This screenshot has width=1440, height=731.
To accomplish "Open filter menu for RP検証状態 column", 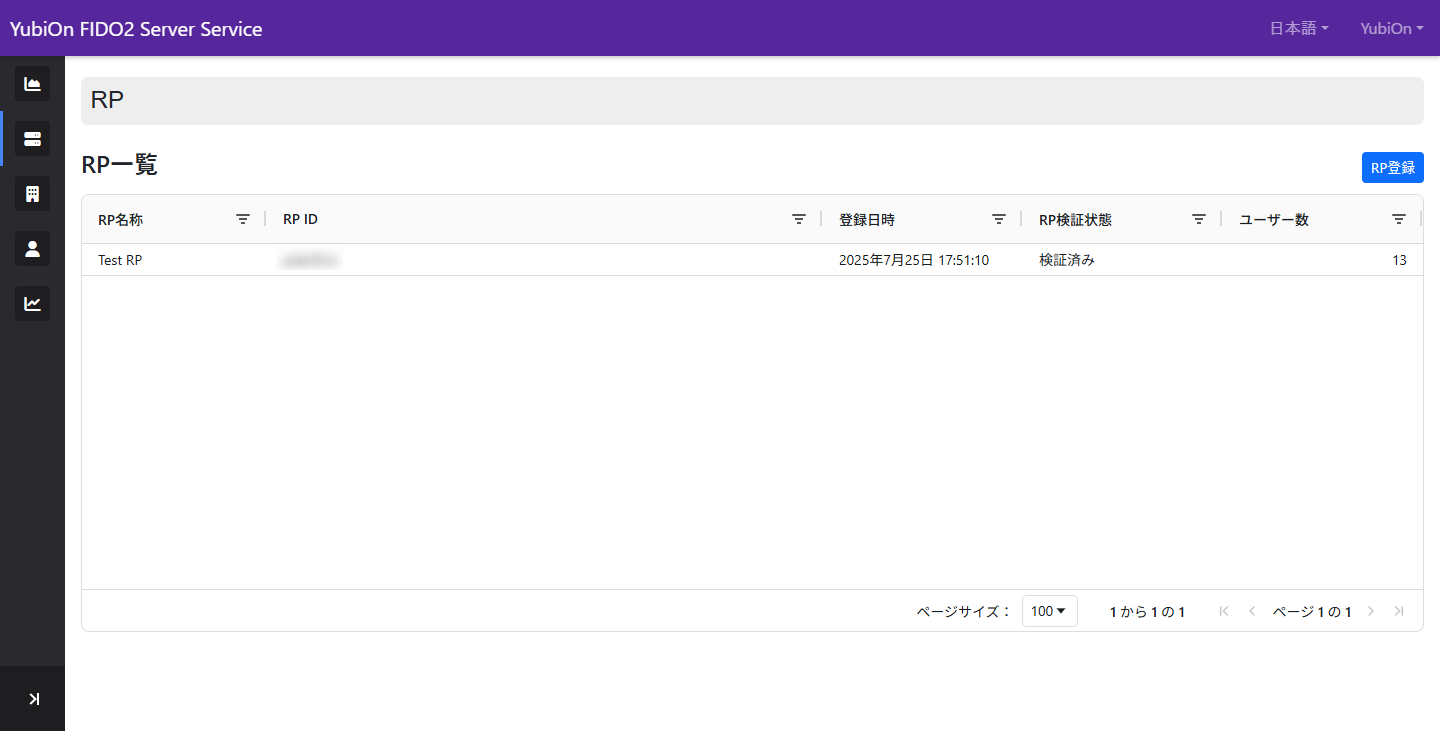I will tap(1199, 219).
